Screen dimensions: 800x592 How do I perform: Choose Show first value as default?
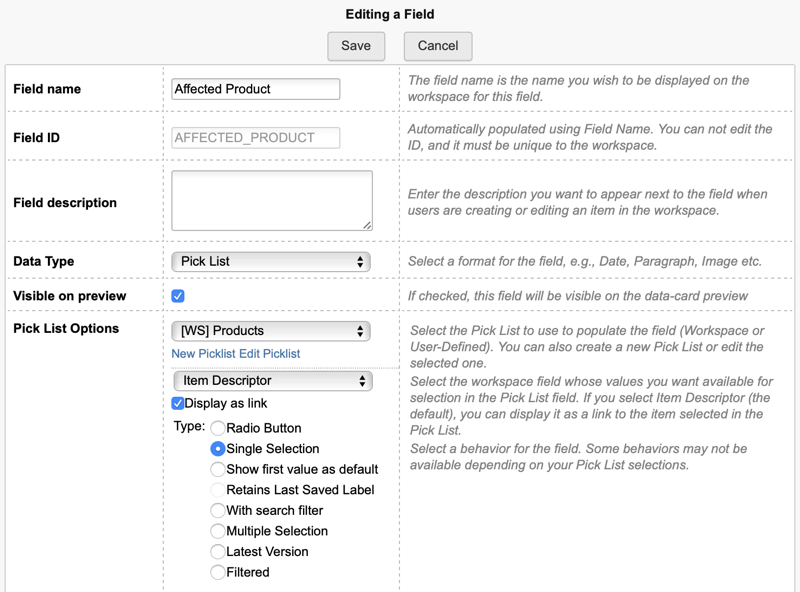point(218,469)
